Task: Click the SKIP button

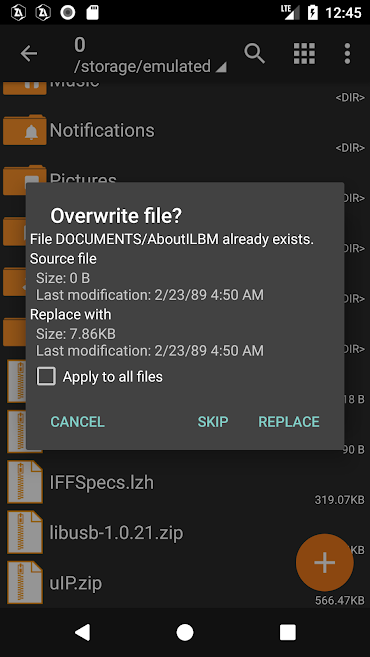Action: [x=213, y=422]
